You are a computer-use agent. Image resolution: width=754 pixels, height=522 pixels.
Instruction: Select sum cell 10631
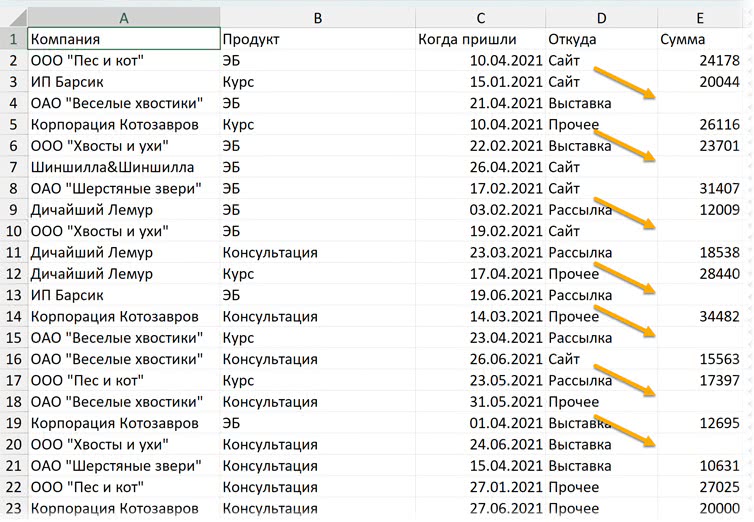click(x=700, y=466)
